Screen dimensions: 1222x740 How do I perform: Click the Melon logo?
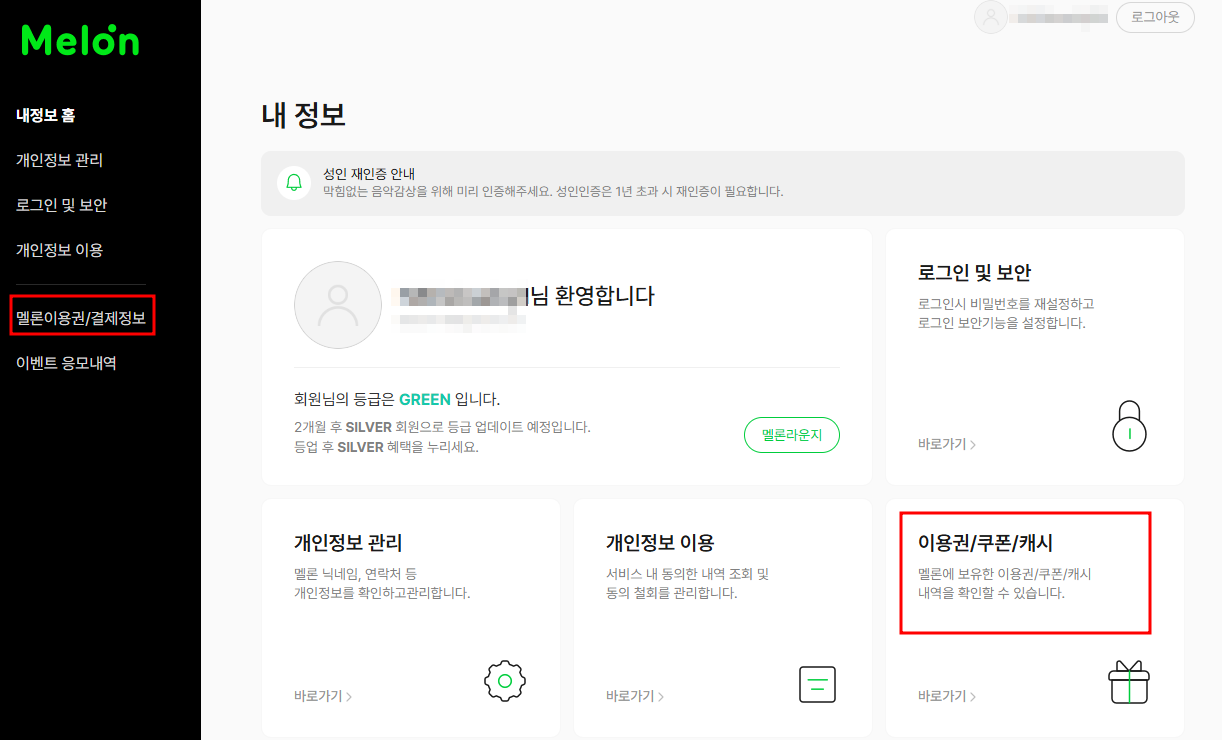[80, 39]
